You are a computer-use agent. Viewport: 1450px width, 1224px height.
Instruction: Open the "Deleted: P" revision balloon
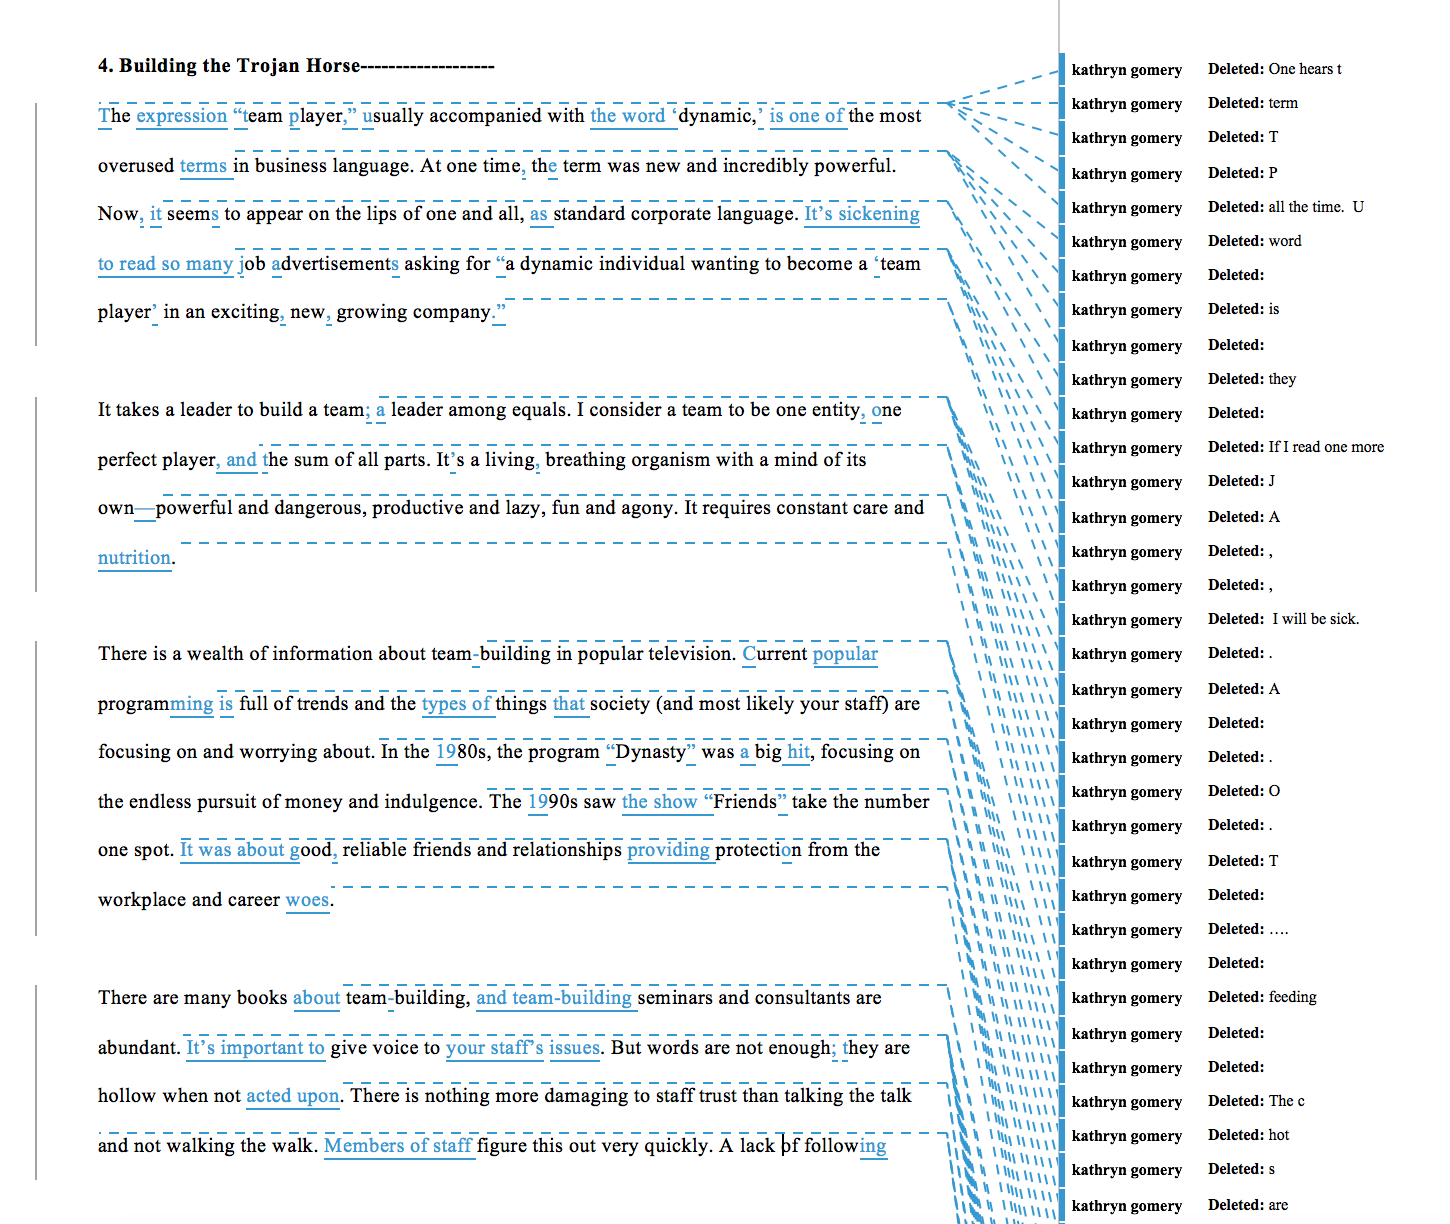coord(1243,173)
